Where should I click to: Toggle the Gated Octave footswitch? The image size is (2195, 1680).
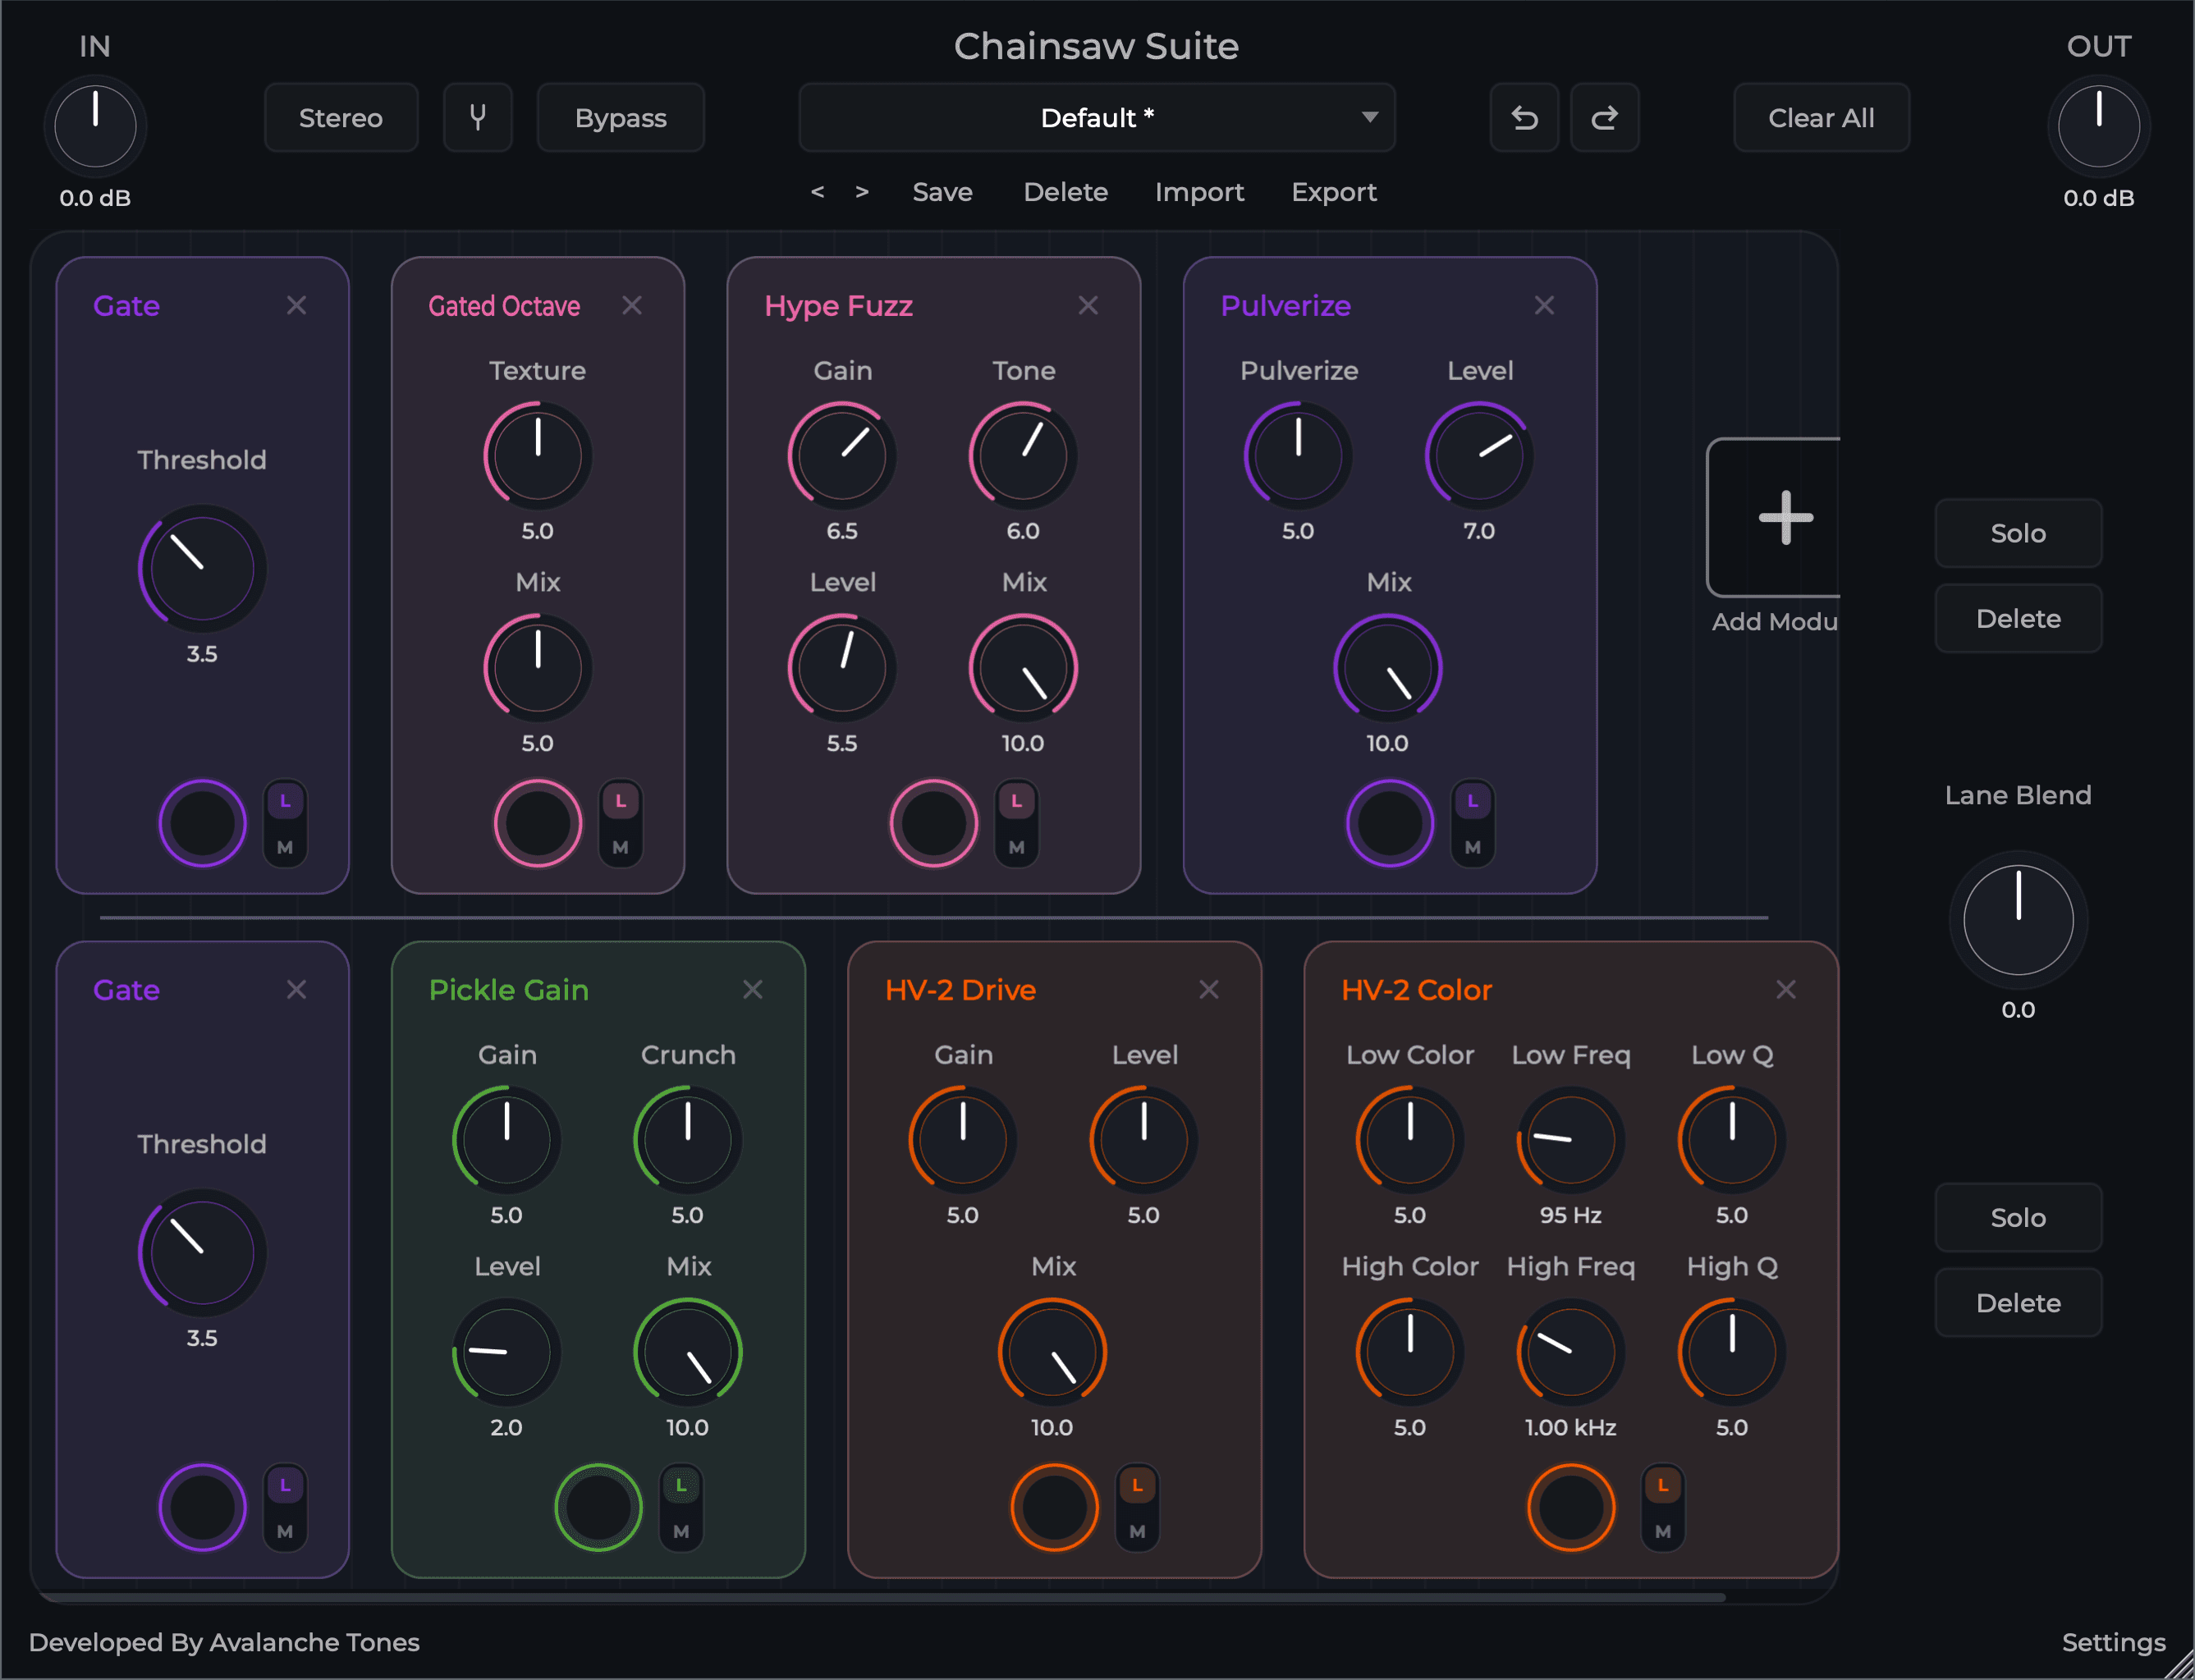538,823
